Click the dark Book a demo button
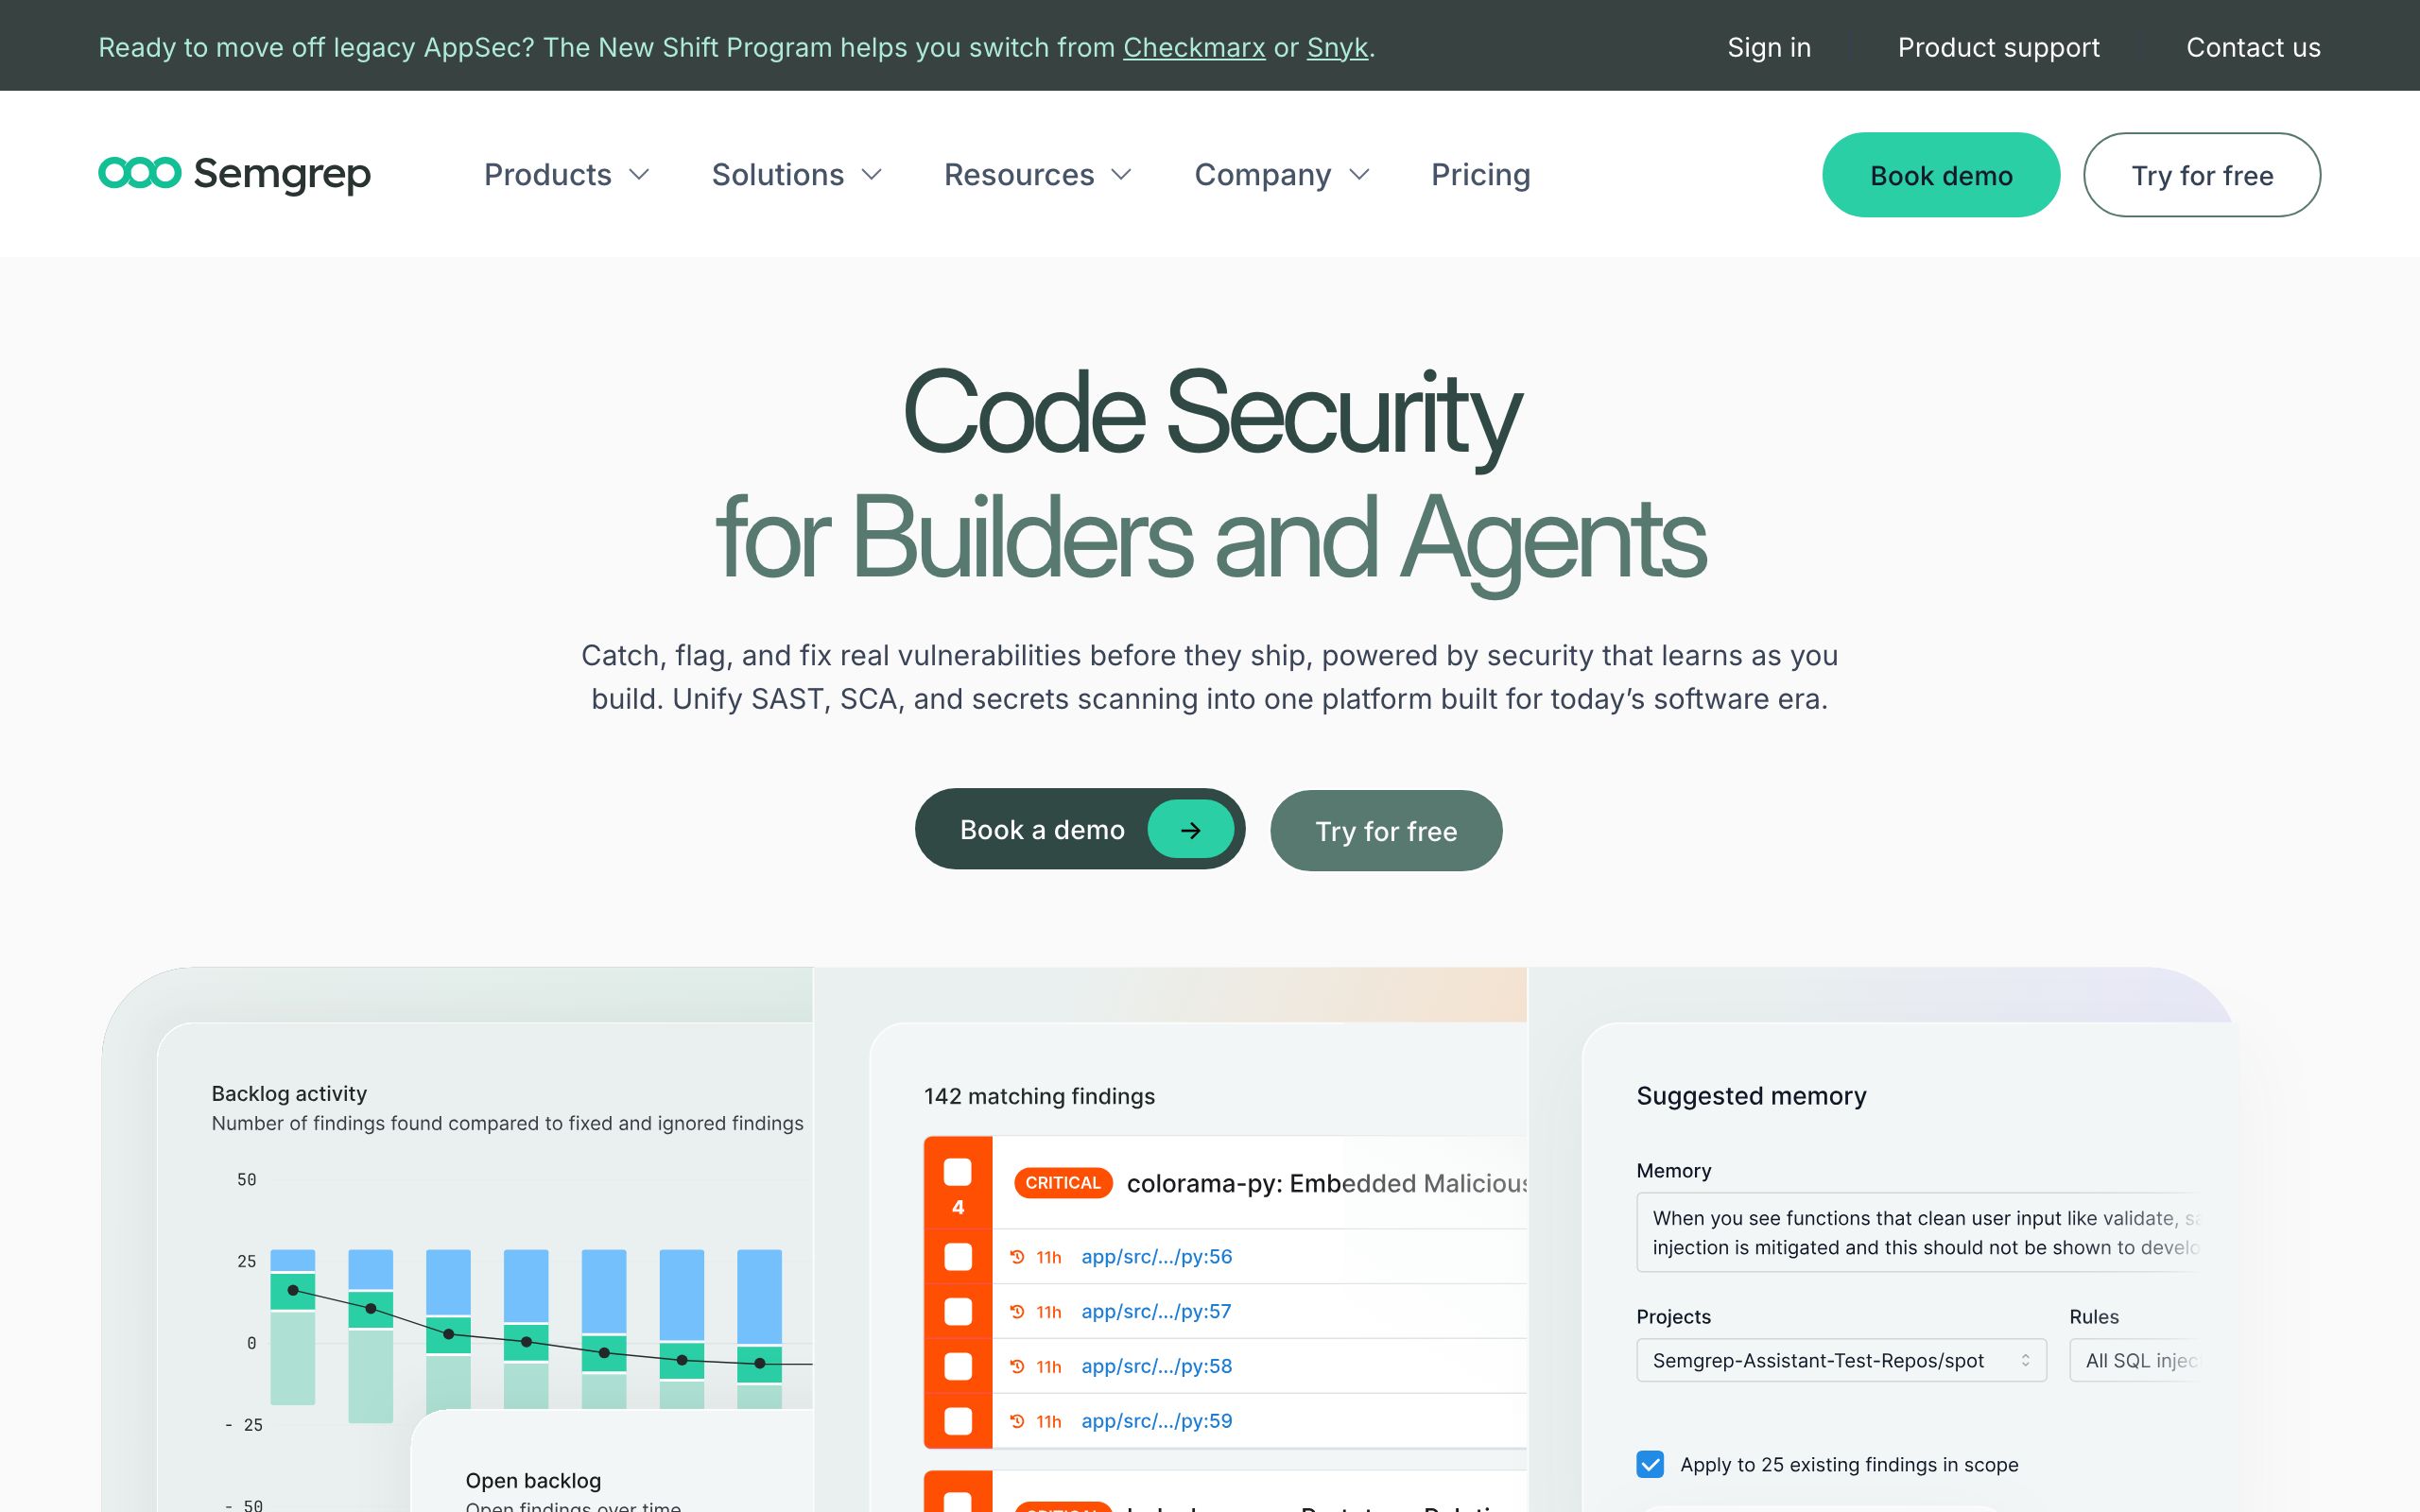Viewport: 2420px width, 1512px height. click(x=1080, y=829)
